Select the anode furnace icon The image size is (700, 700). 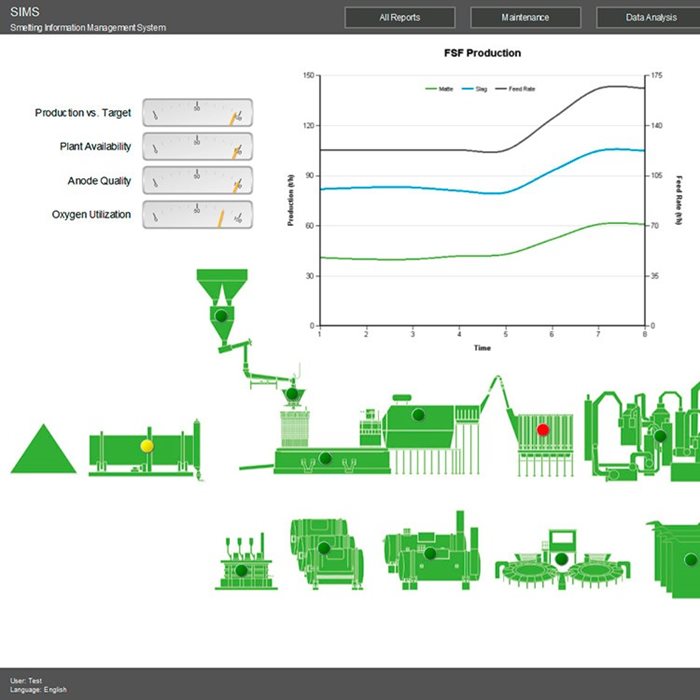tap(432, 551)
